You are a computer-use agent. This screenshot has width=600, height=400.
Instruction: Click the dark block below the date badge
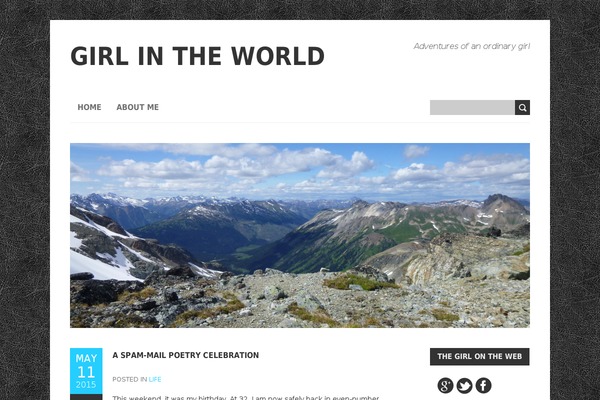86,397
